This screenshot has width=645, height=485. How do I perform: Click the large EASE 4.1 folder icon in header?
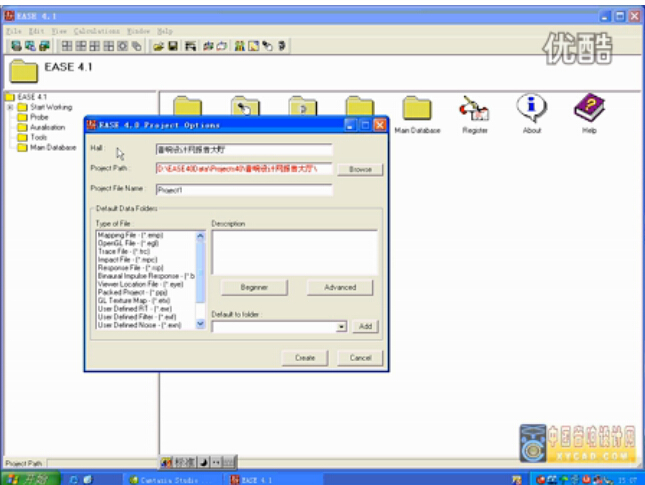point(23,71)
